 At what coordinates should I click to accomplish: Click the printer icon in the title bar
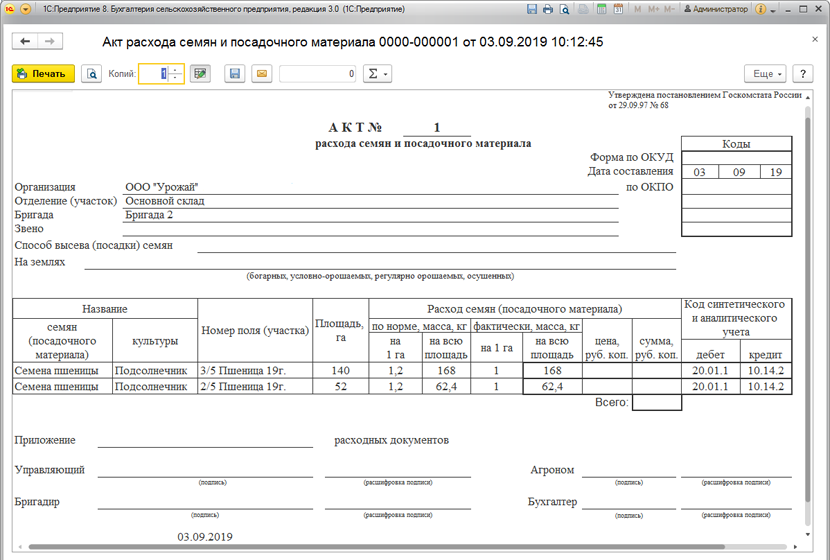coord(548,9)
